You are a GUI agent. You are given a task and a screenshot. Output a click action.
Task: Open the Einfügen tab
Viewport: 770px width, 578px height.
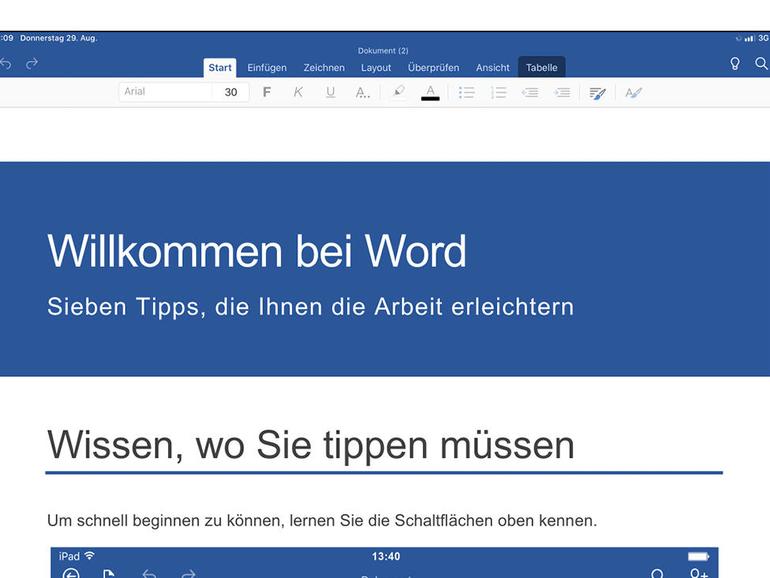267,68
